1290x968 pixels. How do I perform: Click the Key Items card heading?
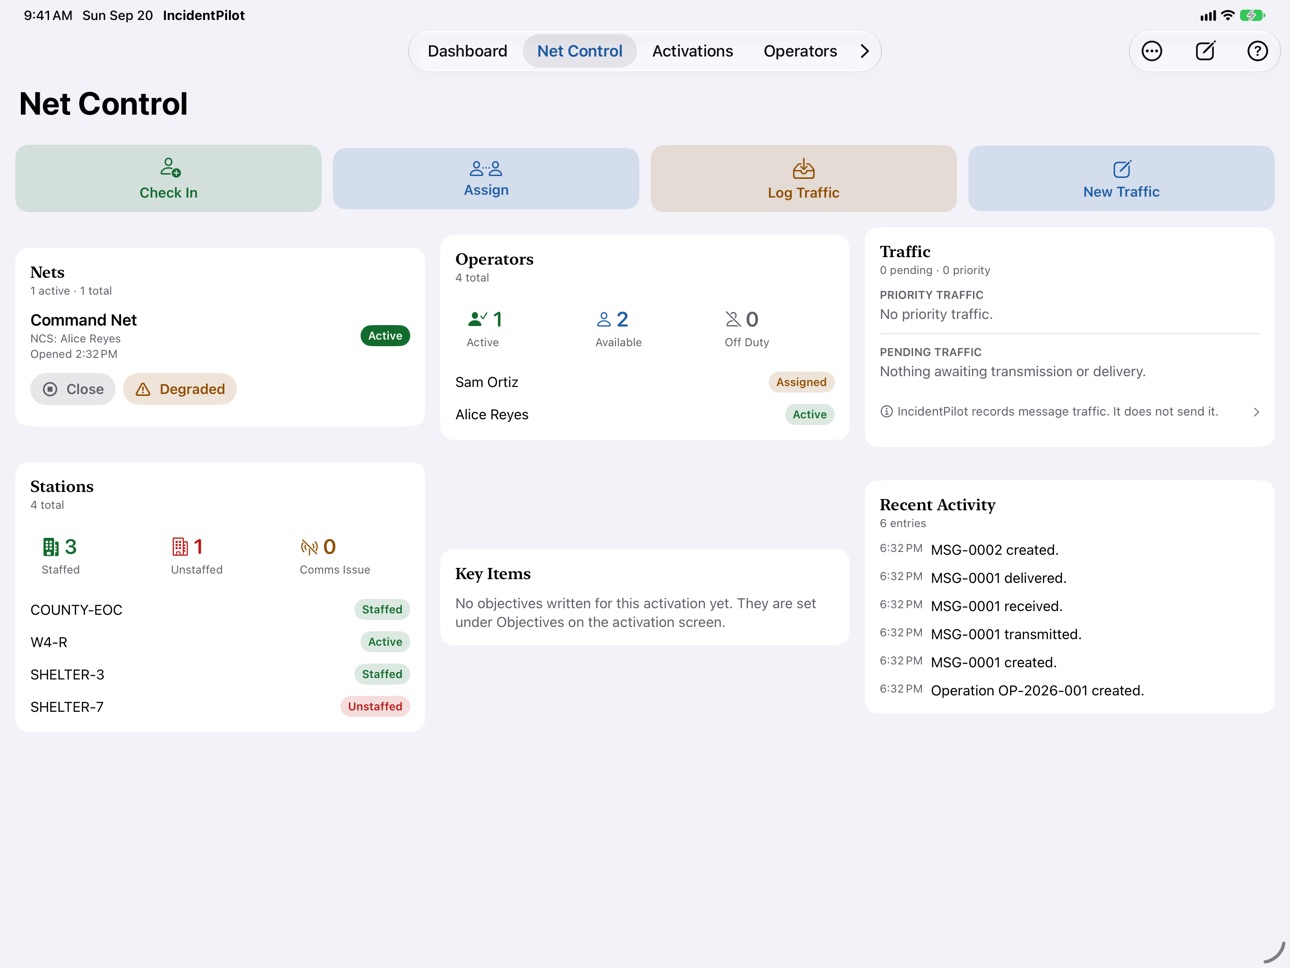pos(493,574)
